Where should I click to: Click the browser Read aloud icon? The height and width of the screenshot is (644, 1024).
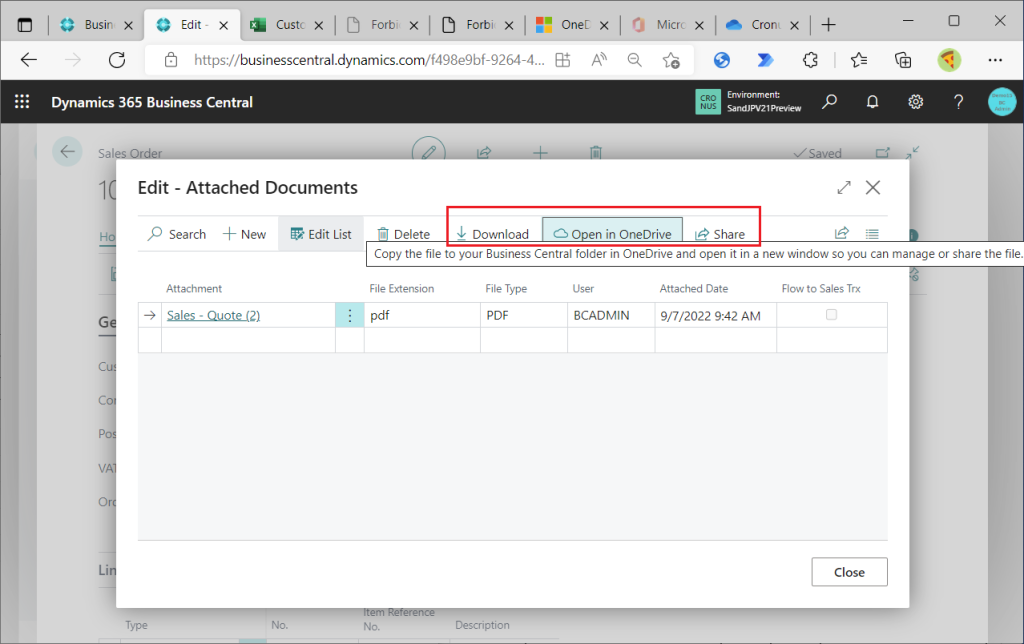tap(599, 60)
